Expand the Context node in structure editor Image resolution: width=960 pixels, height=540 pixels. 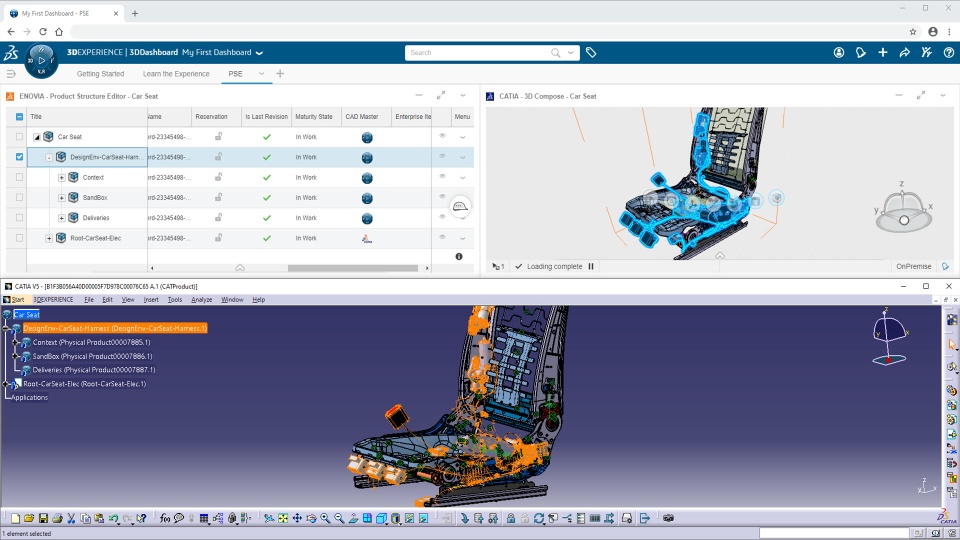pyautogui.click(x=62, y=178)
